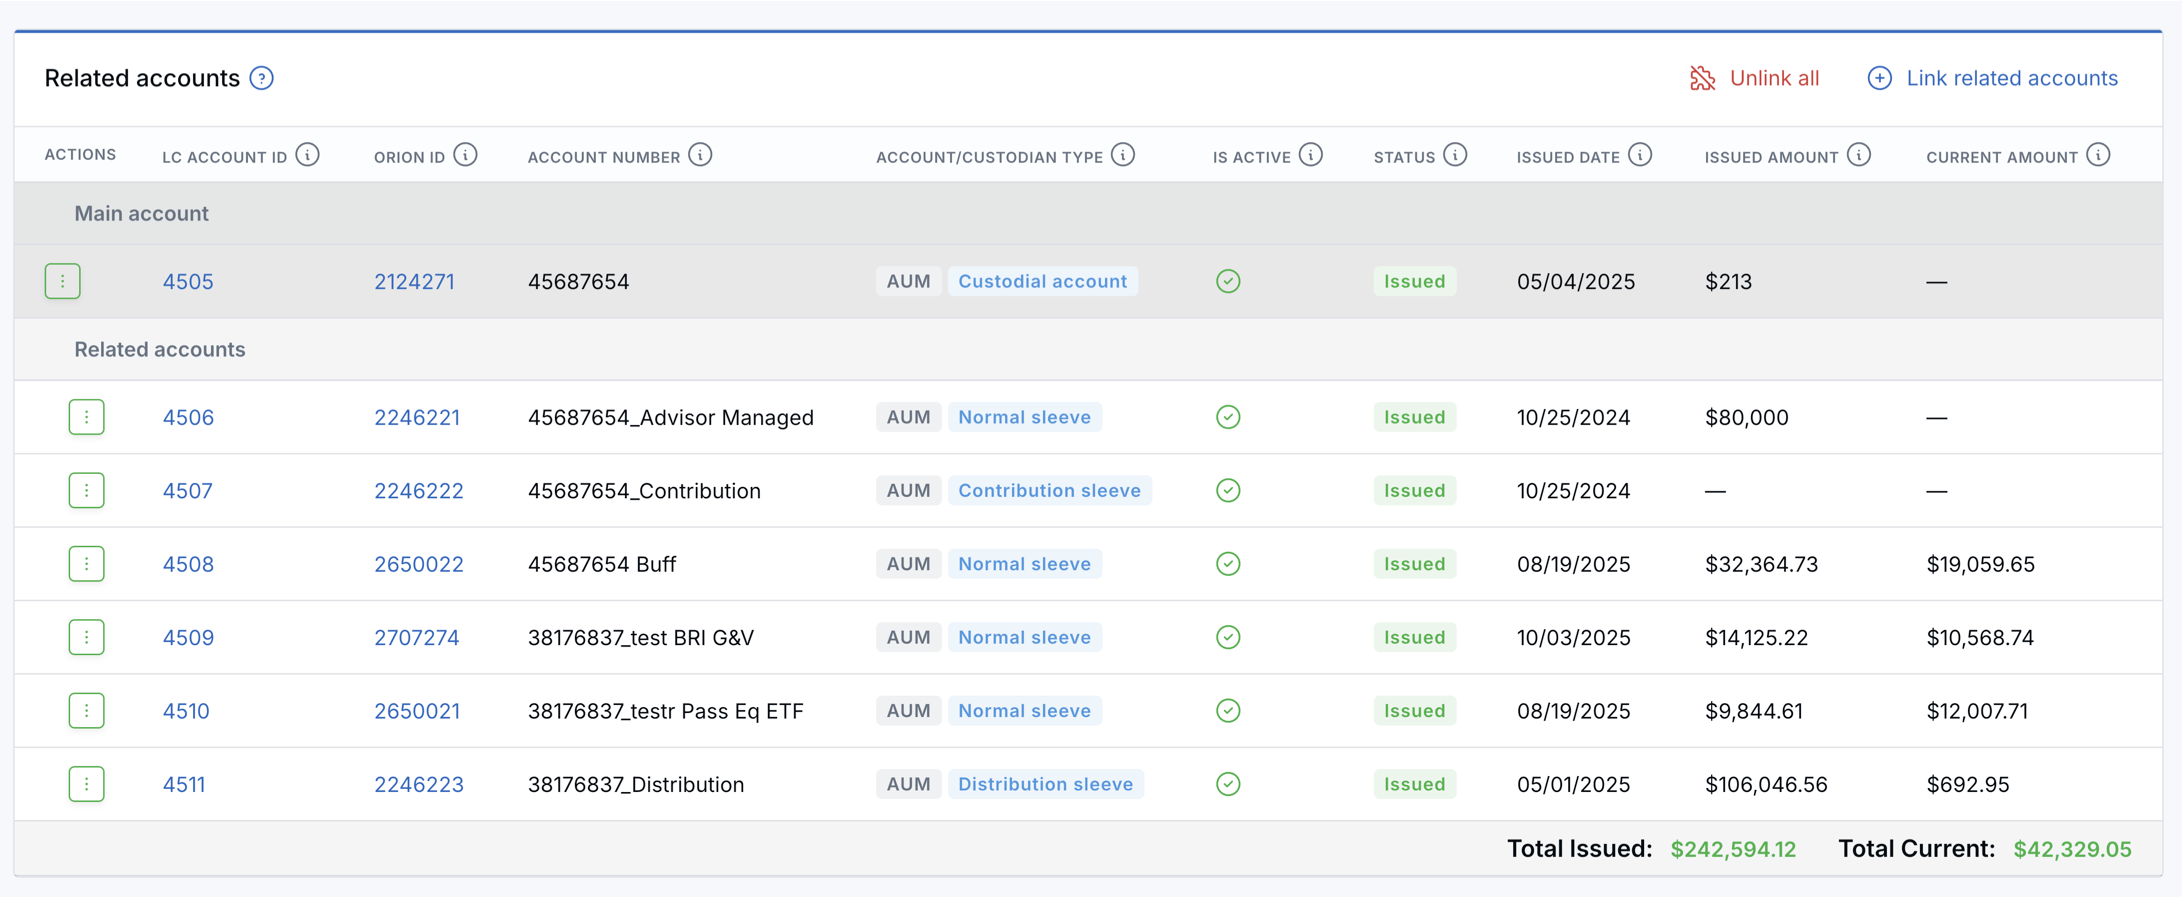Click account number 38176837_test BRI G&V
The height and width of the screenshot is (897, 2183).
tap(641, 637)
